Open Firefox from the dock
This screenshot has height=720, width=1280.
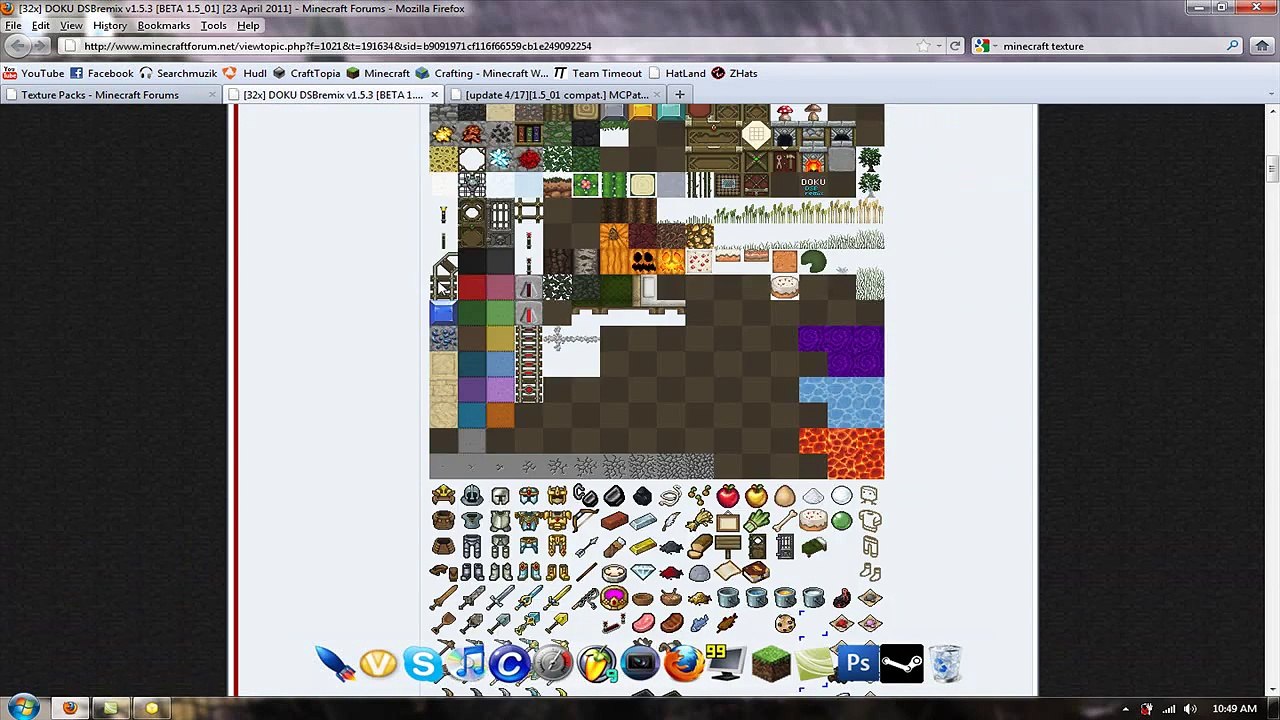click(x=684, y=664)
